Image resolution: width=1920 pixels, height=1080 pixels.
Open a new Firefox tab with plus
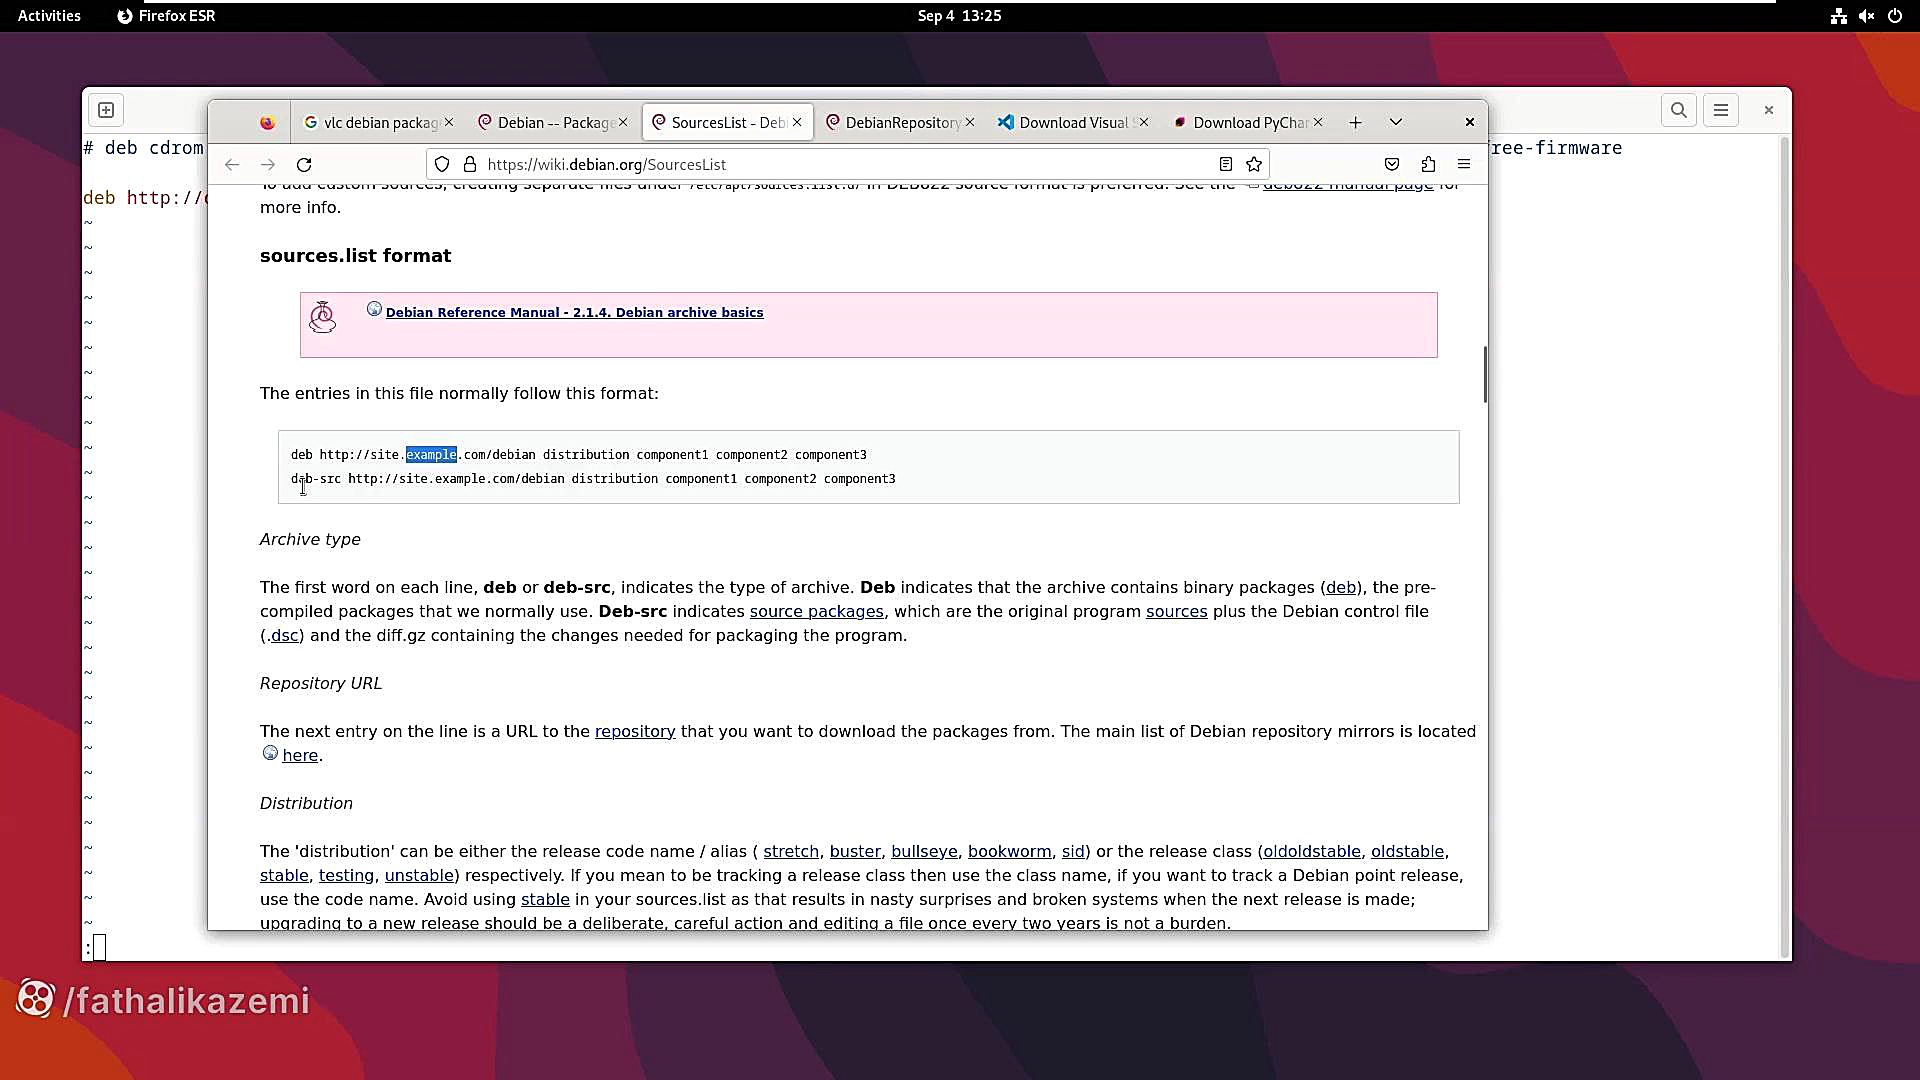tap(1355, 122)
